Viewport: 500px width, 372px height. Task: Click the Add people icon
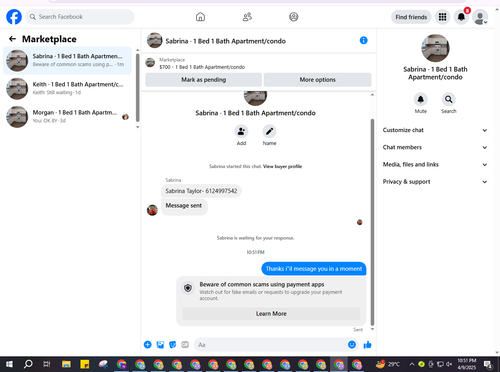[x=241, y=131]
